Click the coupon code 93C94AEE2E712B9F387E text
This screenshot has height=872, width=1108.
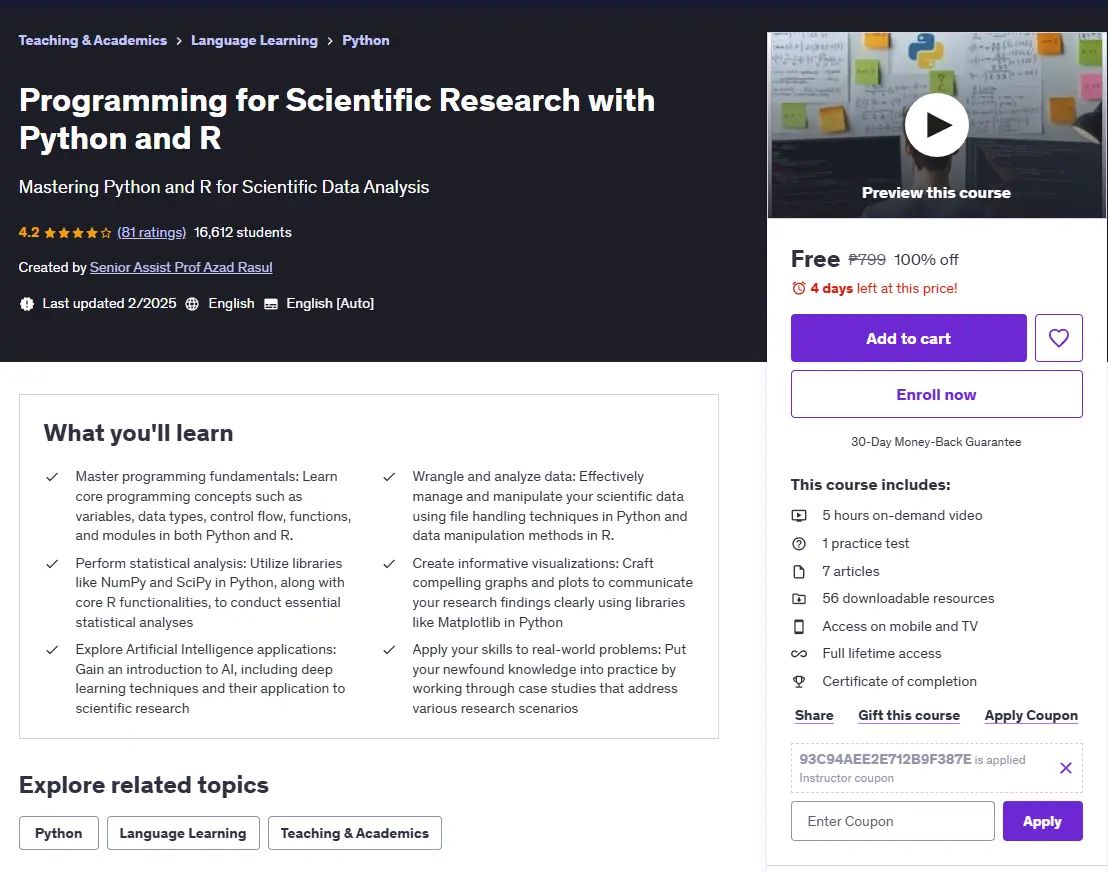[x=885, y=759]
